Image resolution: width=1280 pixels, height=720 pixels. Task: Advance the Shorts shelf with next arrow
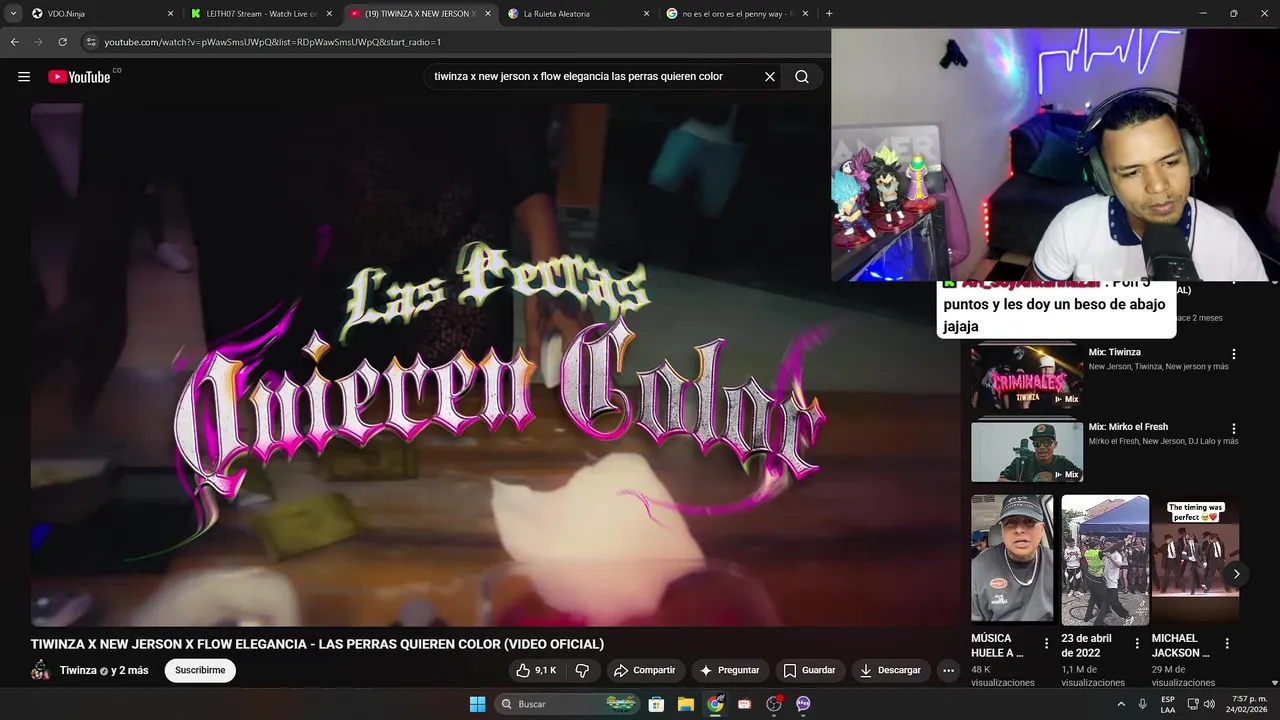[1236, 574]
